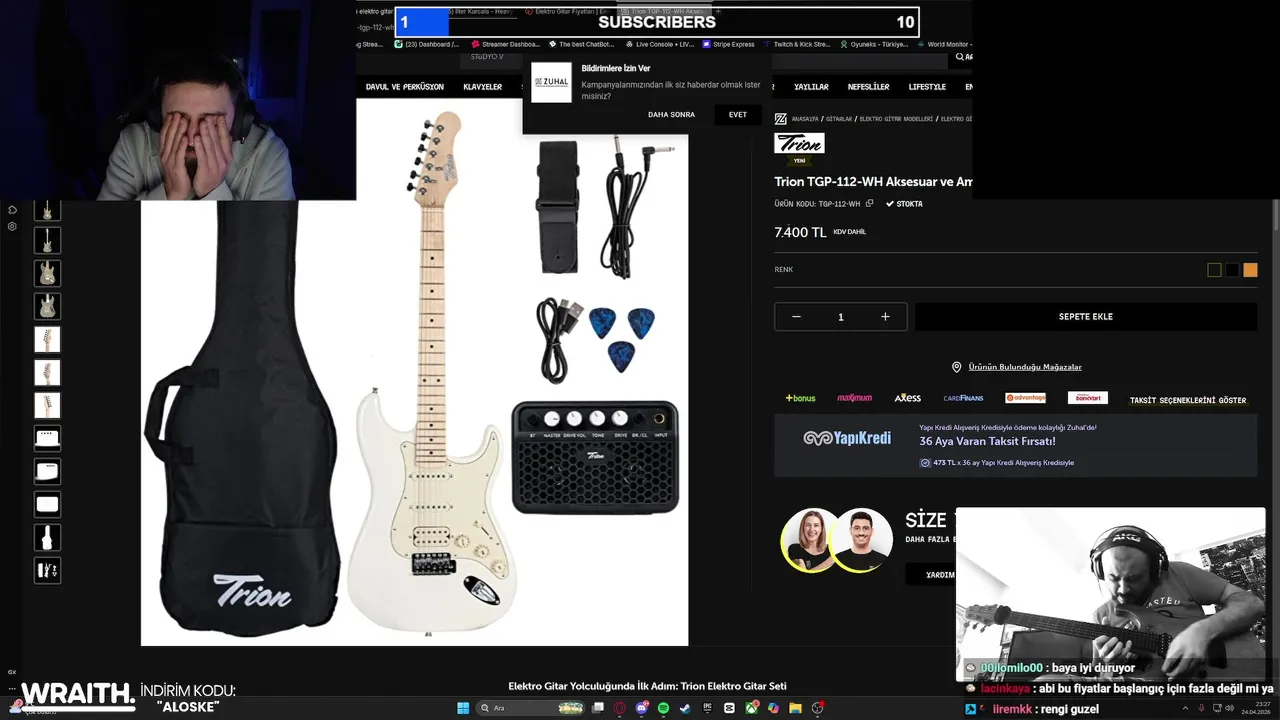1280x720 pixels.
Task: Click the CardFinans card logo
Action: click(x=963, y=398)
